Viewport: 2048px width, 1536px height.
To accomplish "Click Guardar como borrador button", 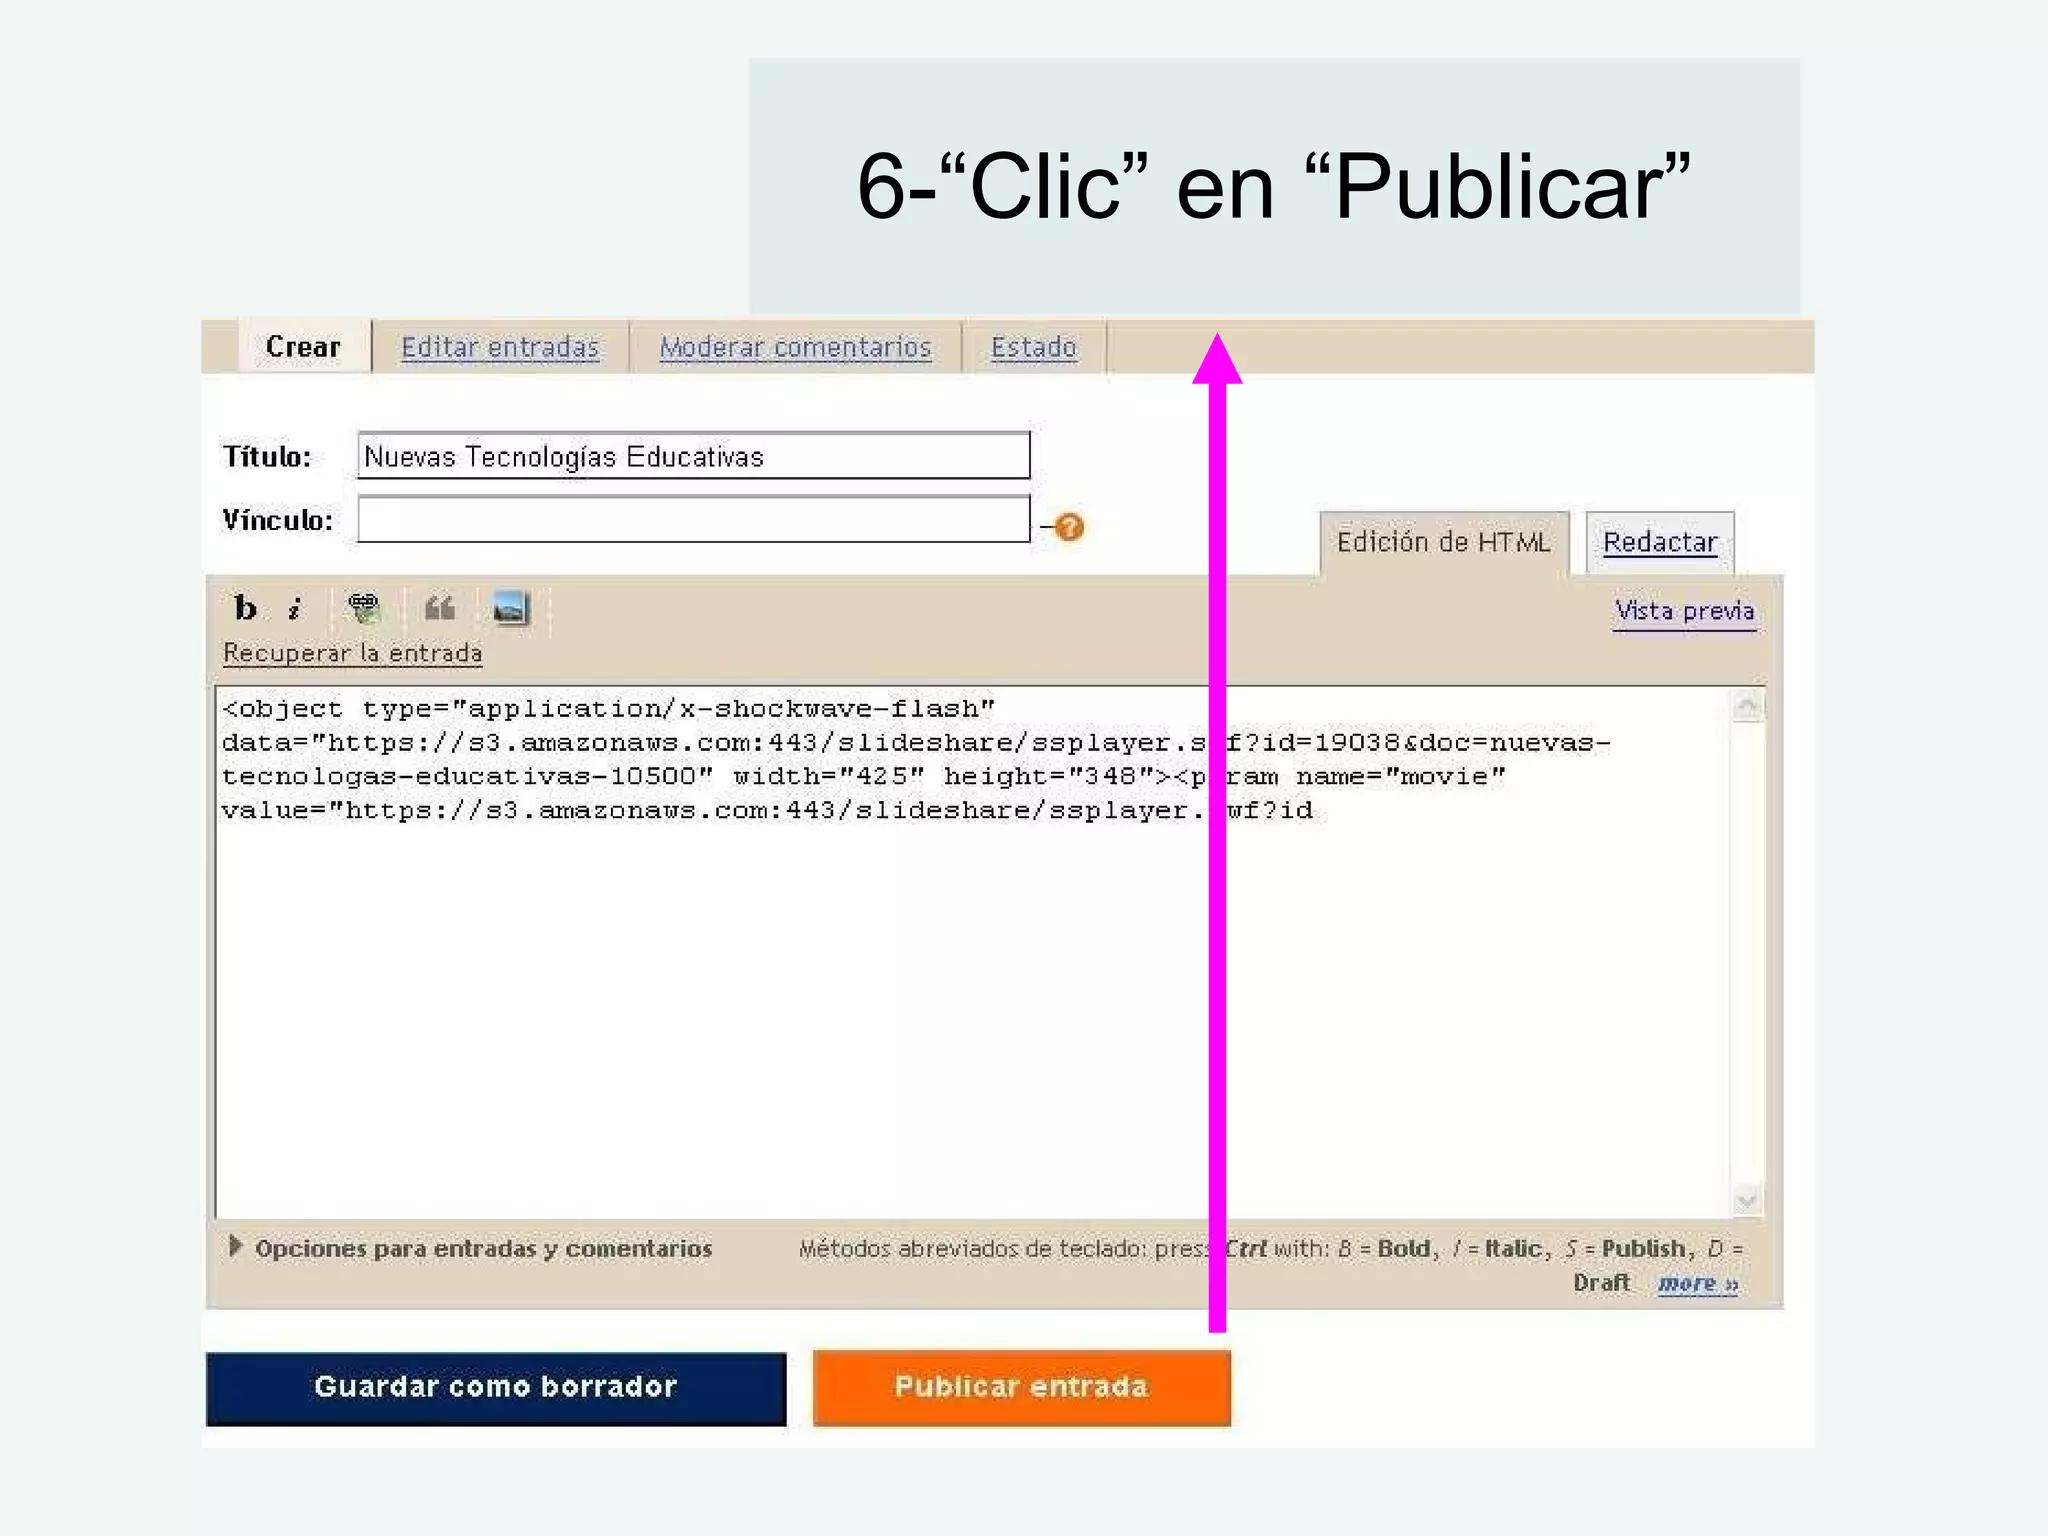I will [496, 1388].
